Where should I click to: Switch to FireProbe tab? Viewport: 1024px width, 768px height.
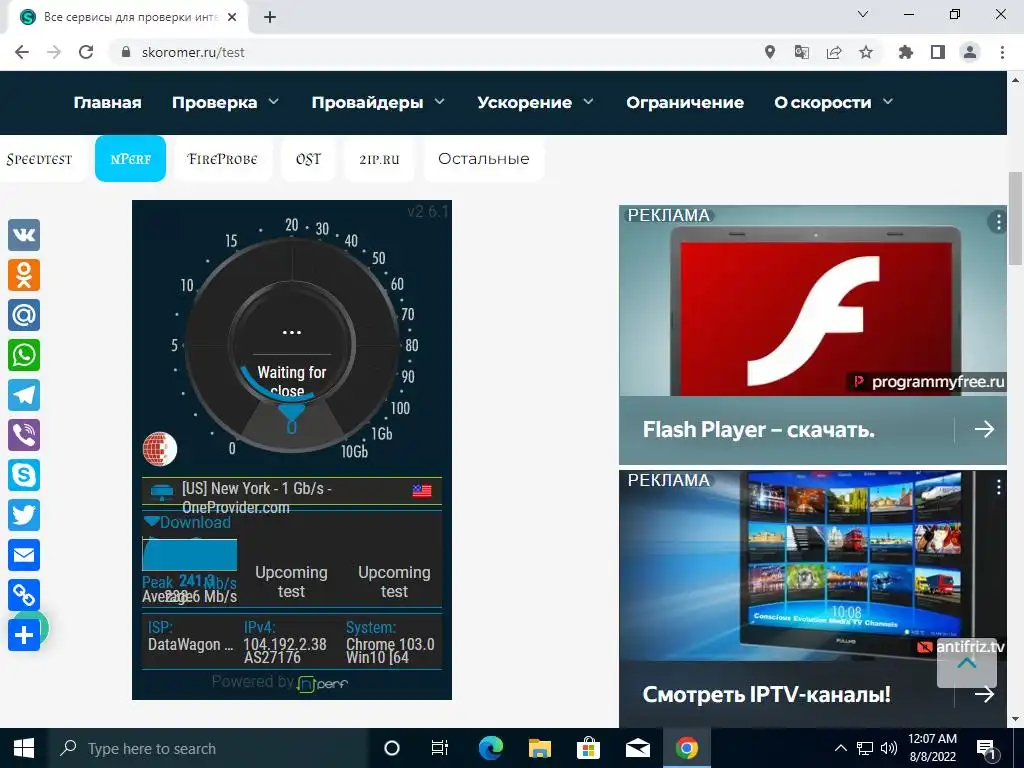(x=222, y=159)
